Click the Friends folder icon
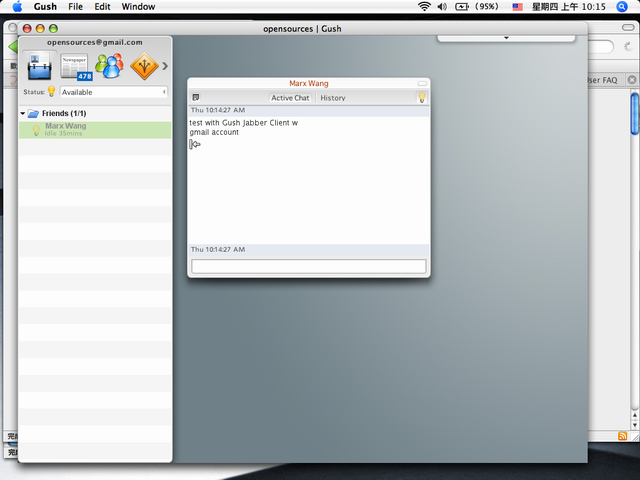 [33, 113]
